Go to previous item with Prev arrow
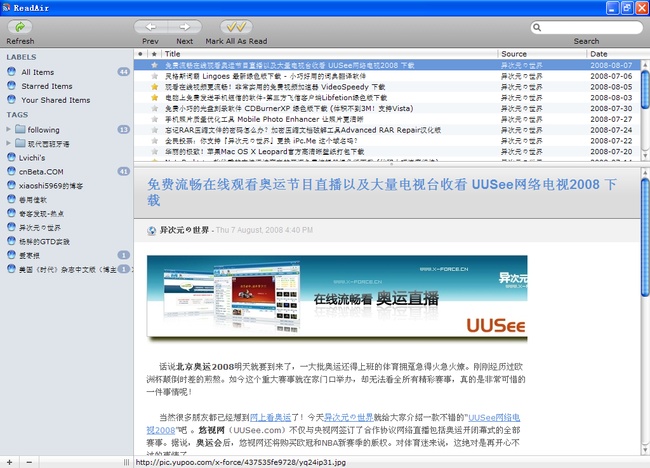The image size is (650, 468). 150,27
